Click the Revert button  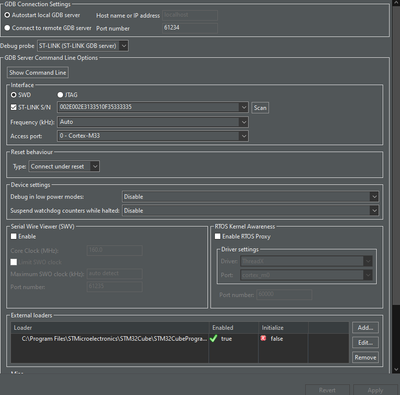click(327, 390)
